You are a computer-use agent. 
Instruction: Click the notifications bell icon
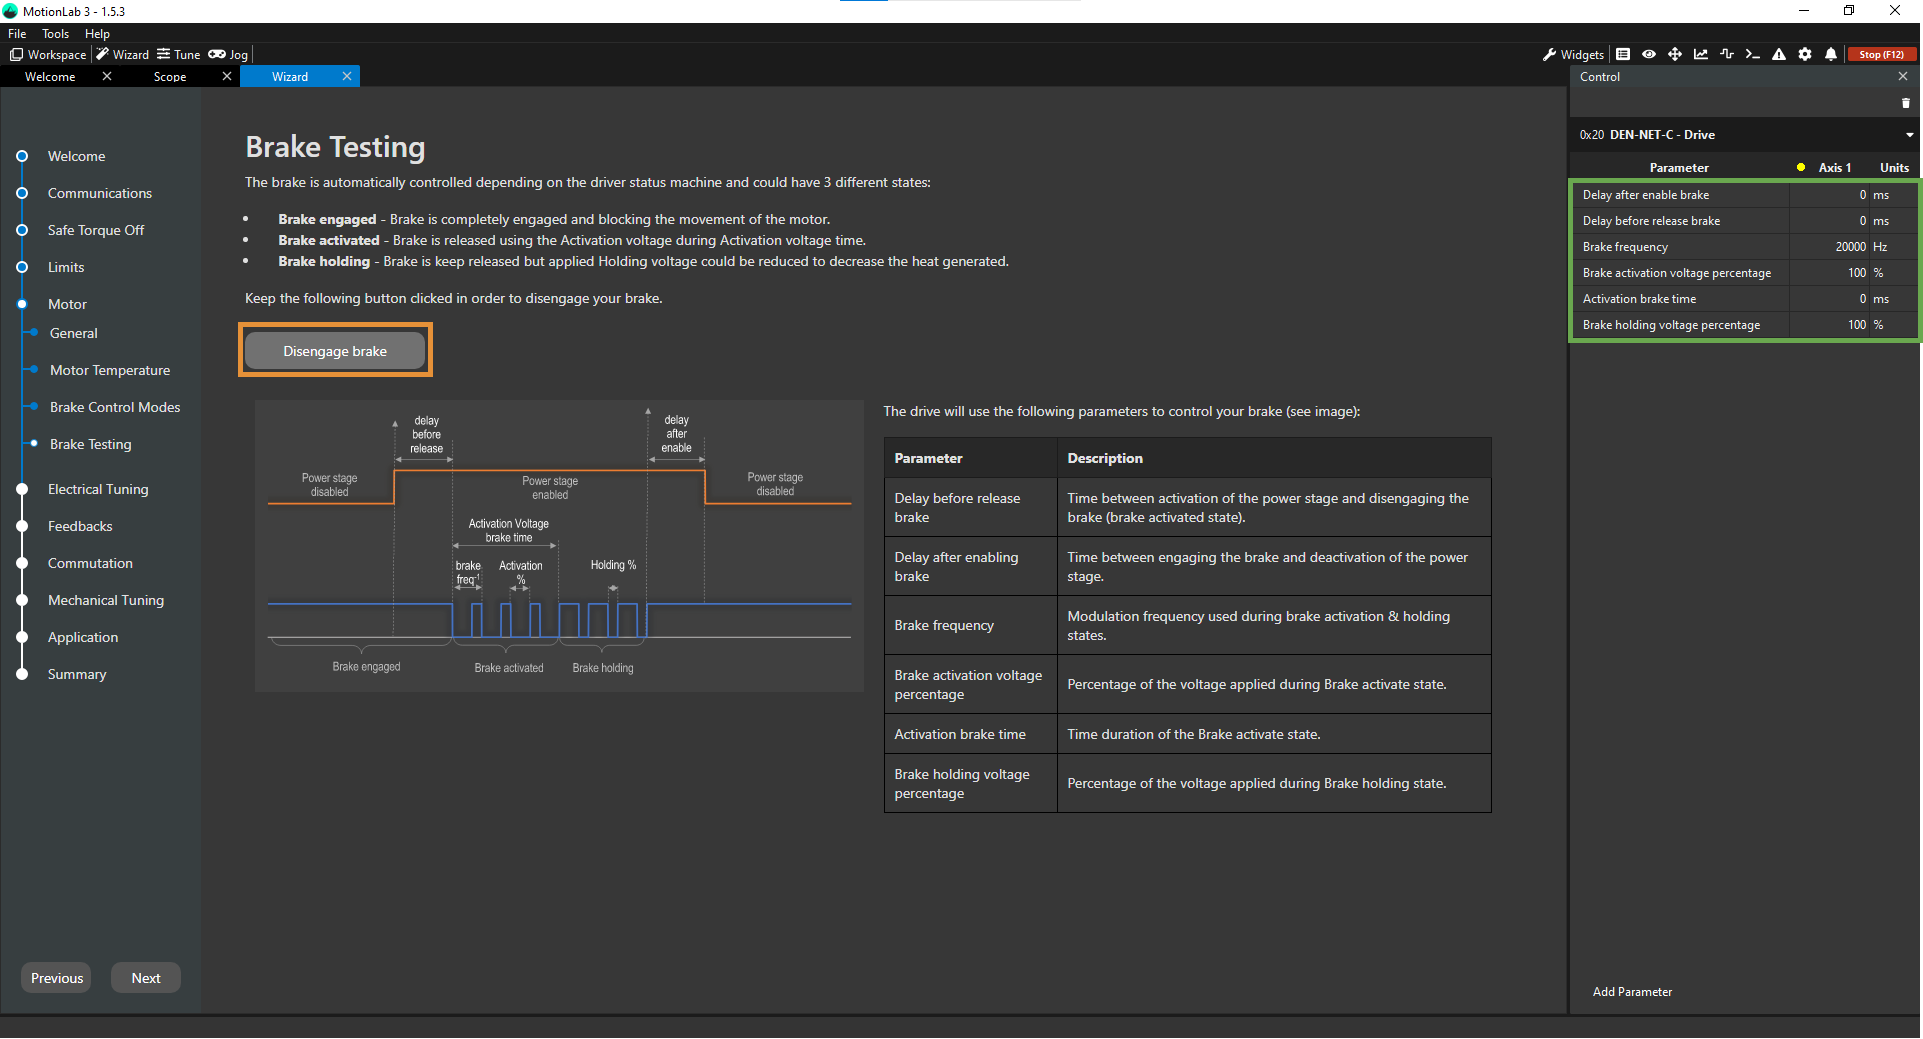tap(1831, 55)
